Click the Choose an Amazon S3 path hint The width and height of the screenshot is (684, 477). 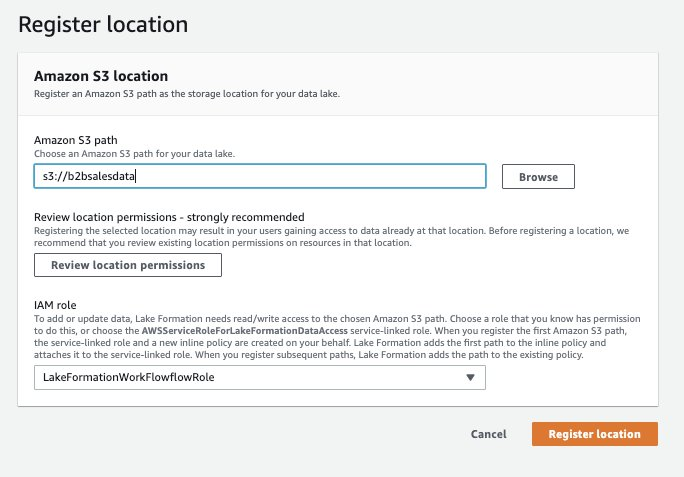tap(133, 153)
